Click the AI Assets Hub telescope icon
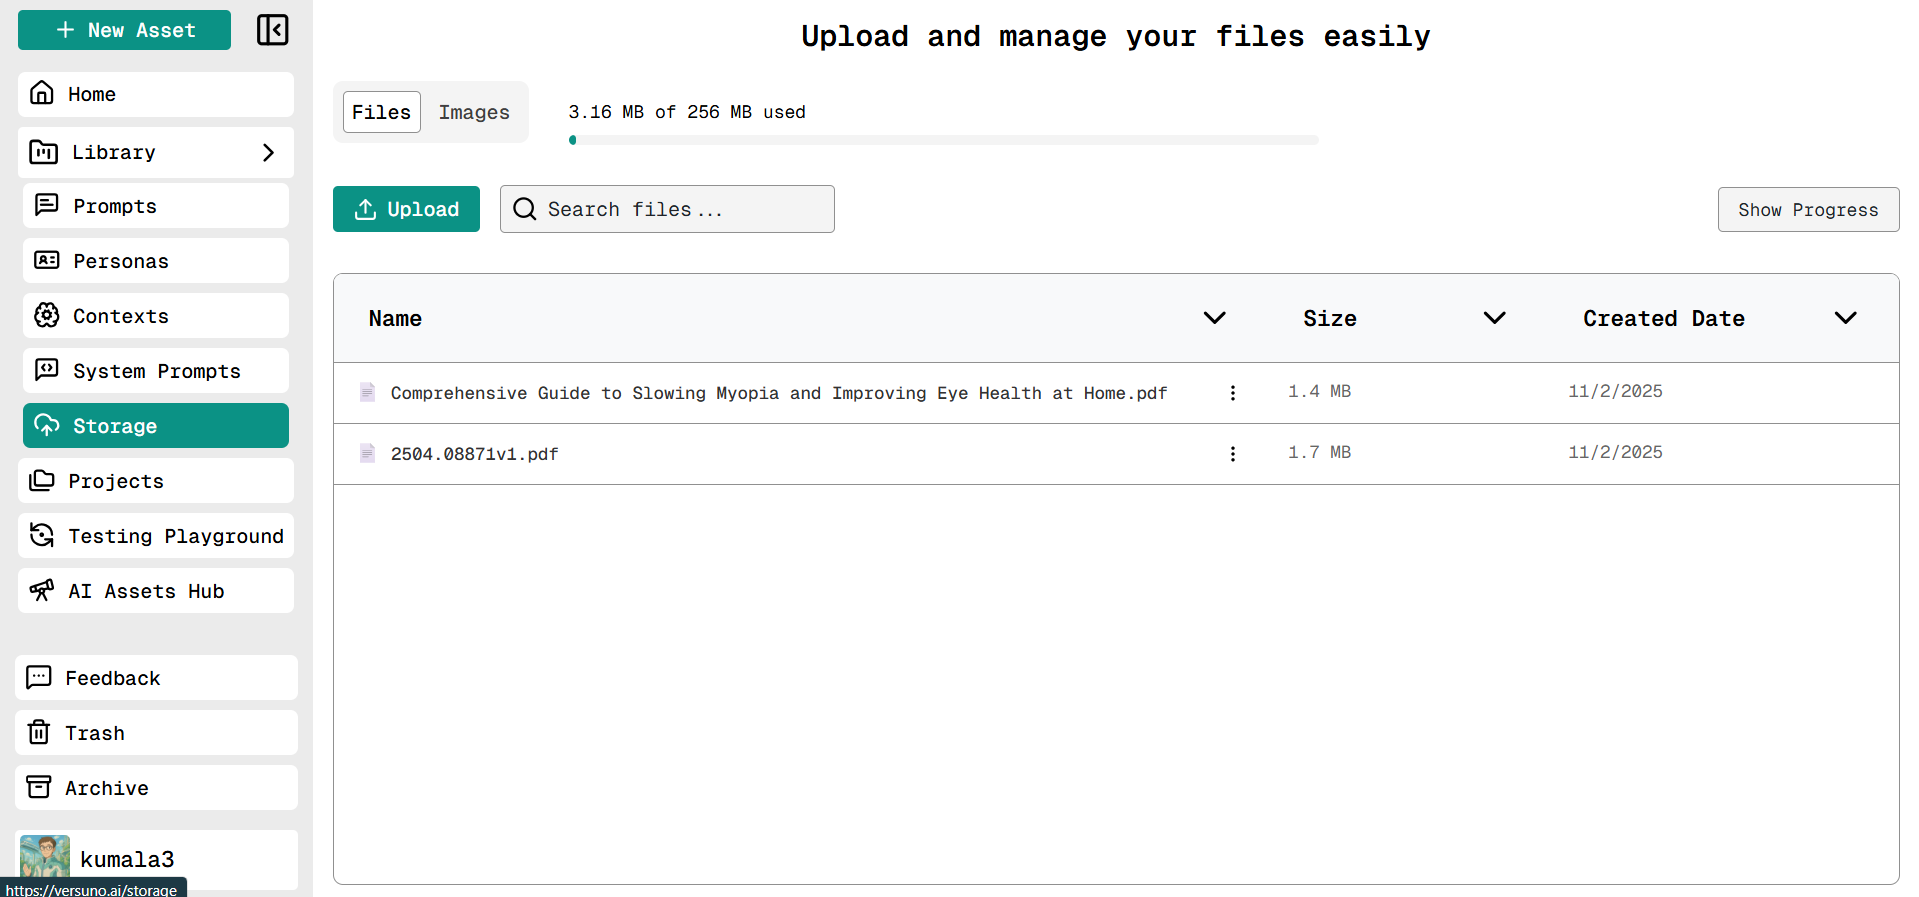This screenshot has height=897, width=1919. tap(42, 590)
